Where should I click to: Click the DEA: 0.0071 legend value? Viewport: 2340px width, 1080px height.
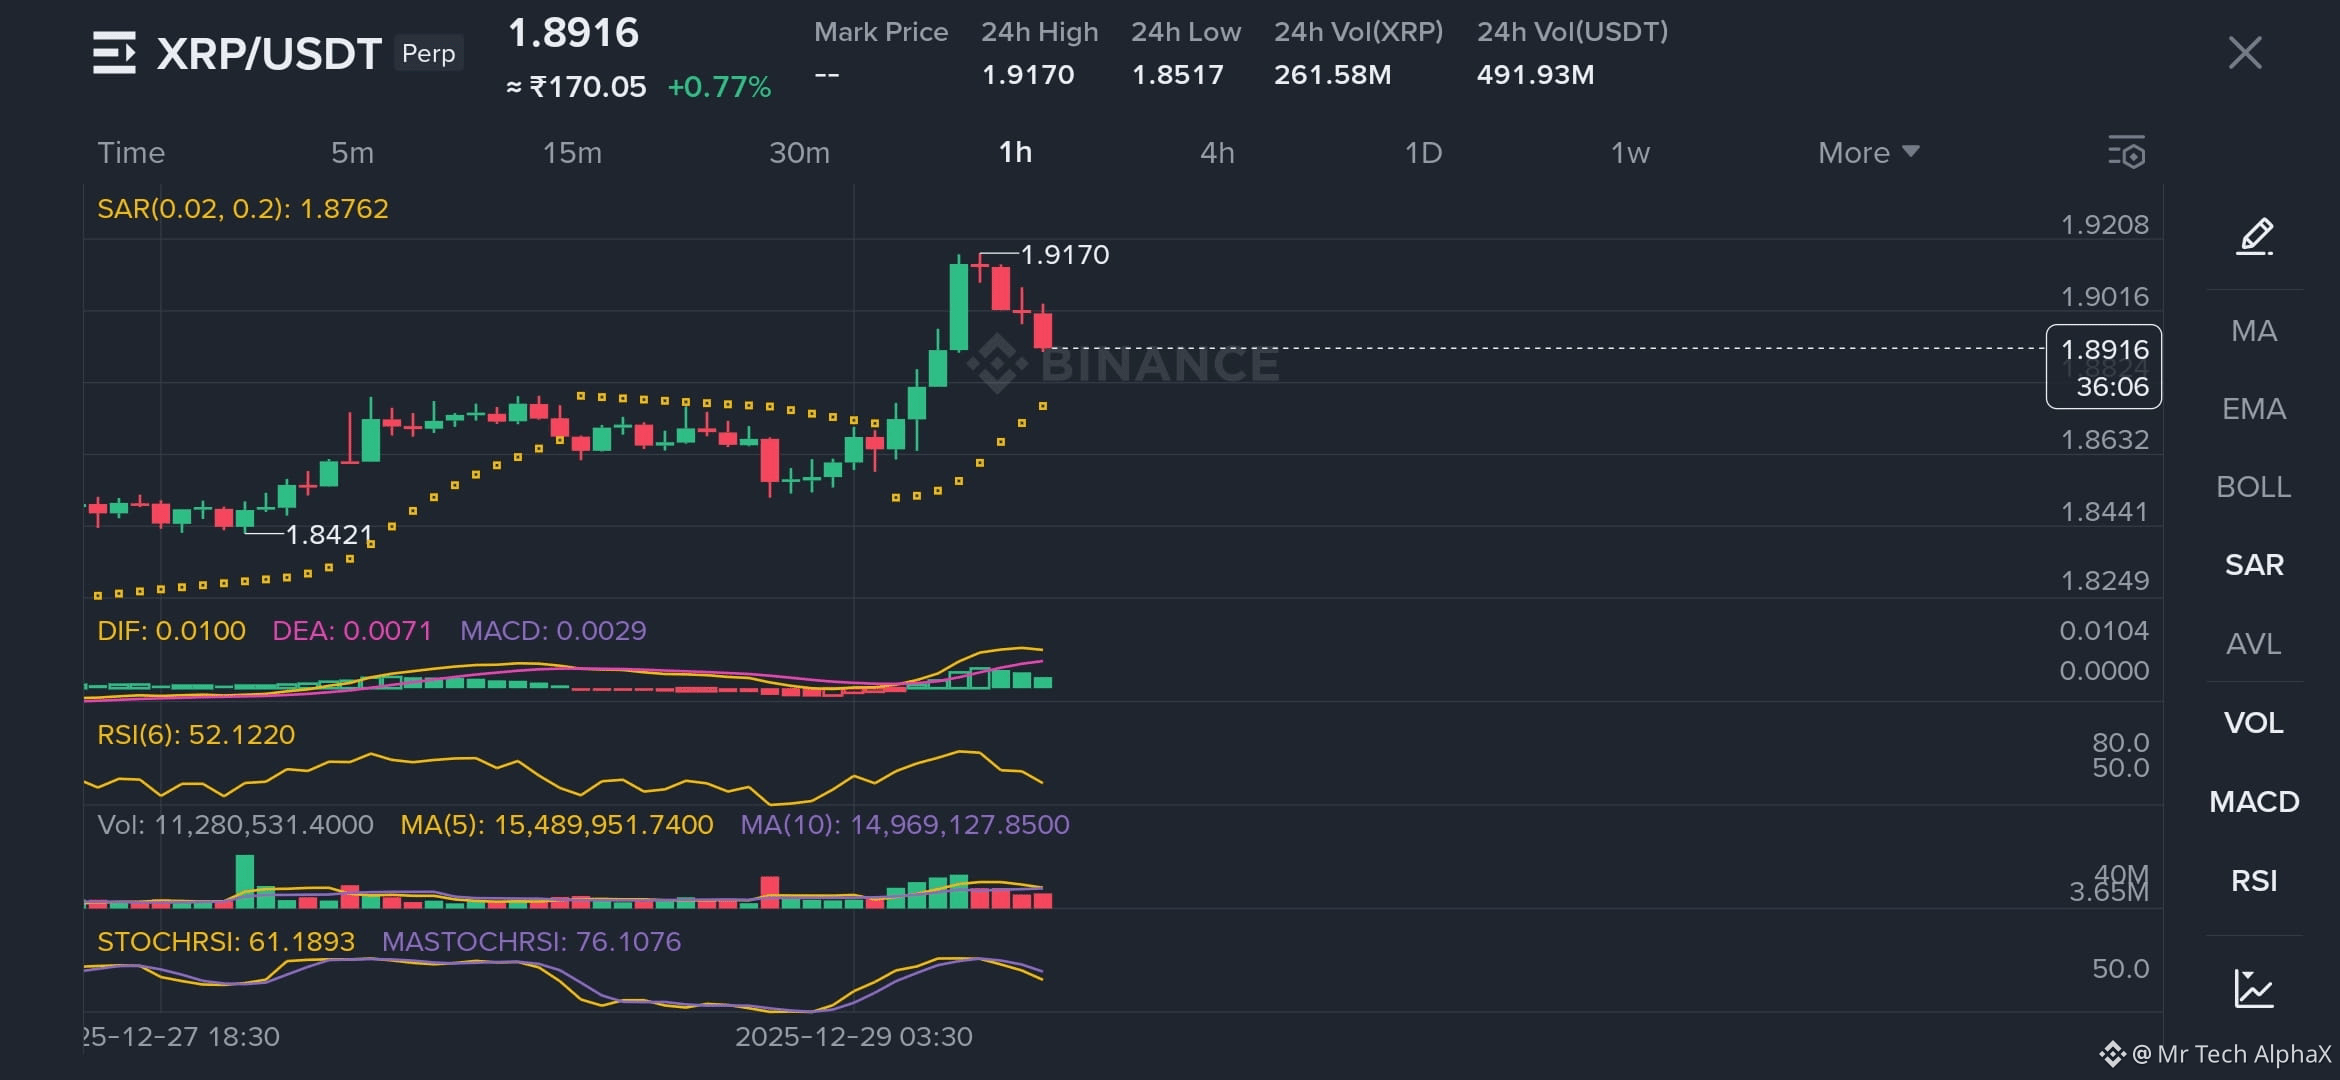tap(352, 631)
